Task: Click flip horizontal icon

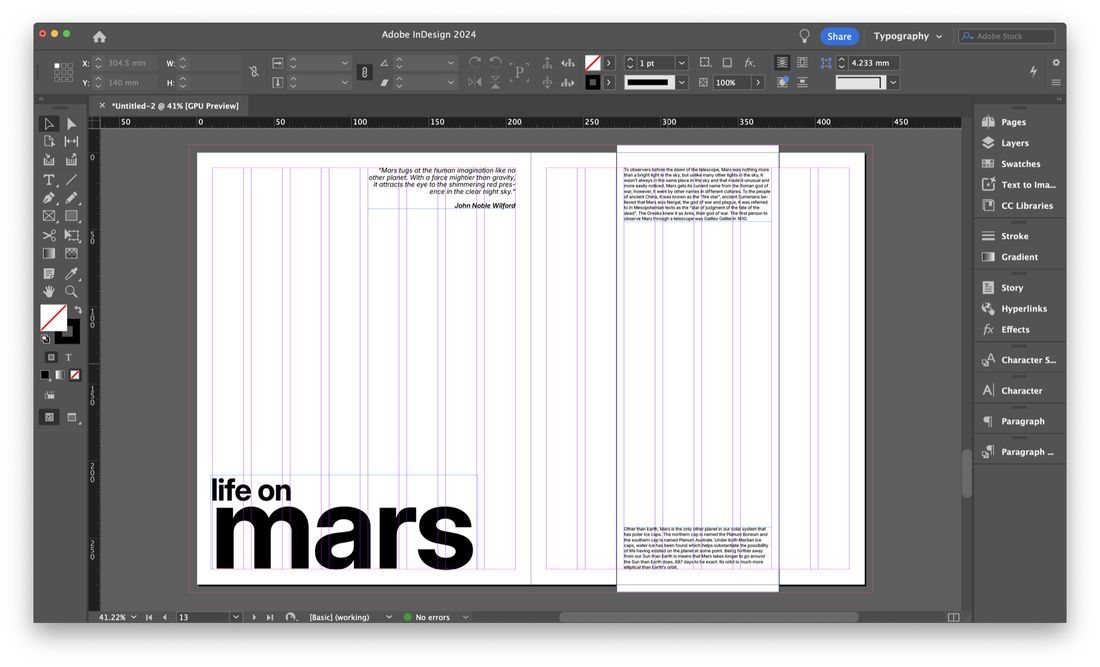Action: tap(475, 82)
